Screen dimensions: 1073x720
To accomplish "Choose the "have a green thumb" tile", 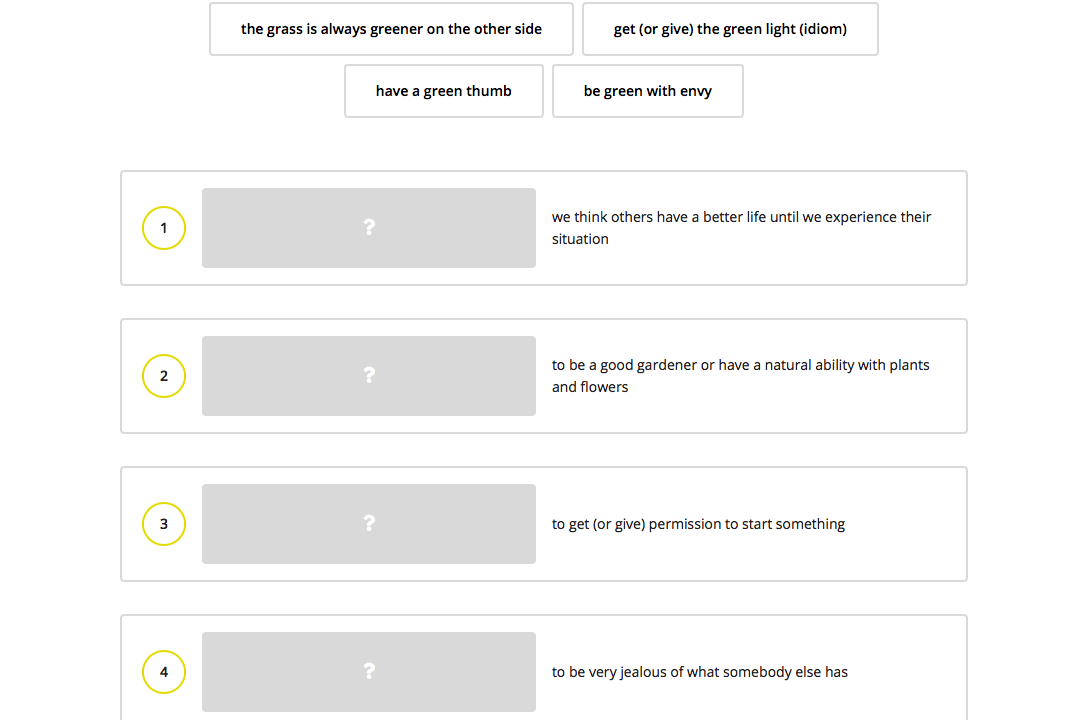I will [444, 91].
